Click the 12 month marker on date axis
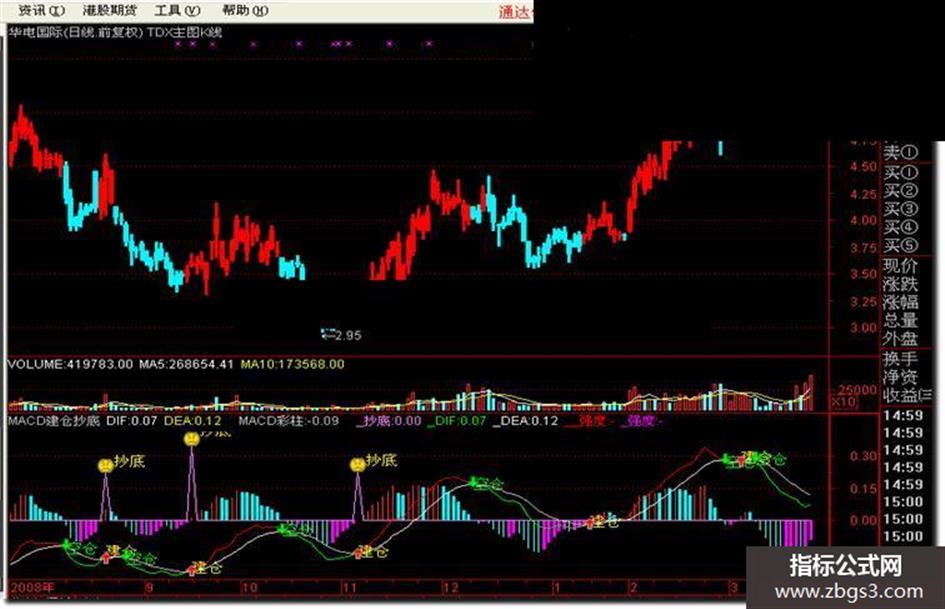 pyautogui.click(x=451, y=587)
